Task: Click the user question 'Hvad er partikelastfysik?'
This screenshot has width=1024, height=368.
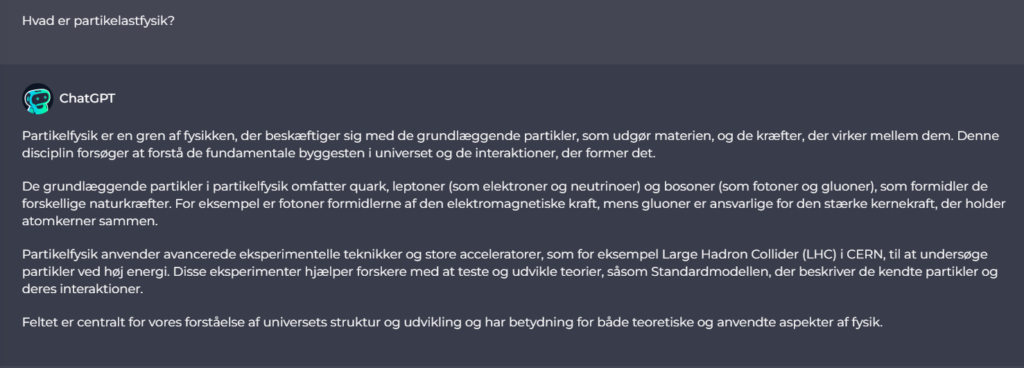Action: tap(98, 21)
